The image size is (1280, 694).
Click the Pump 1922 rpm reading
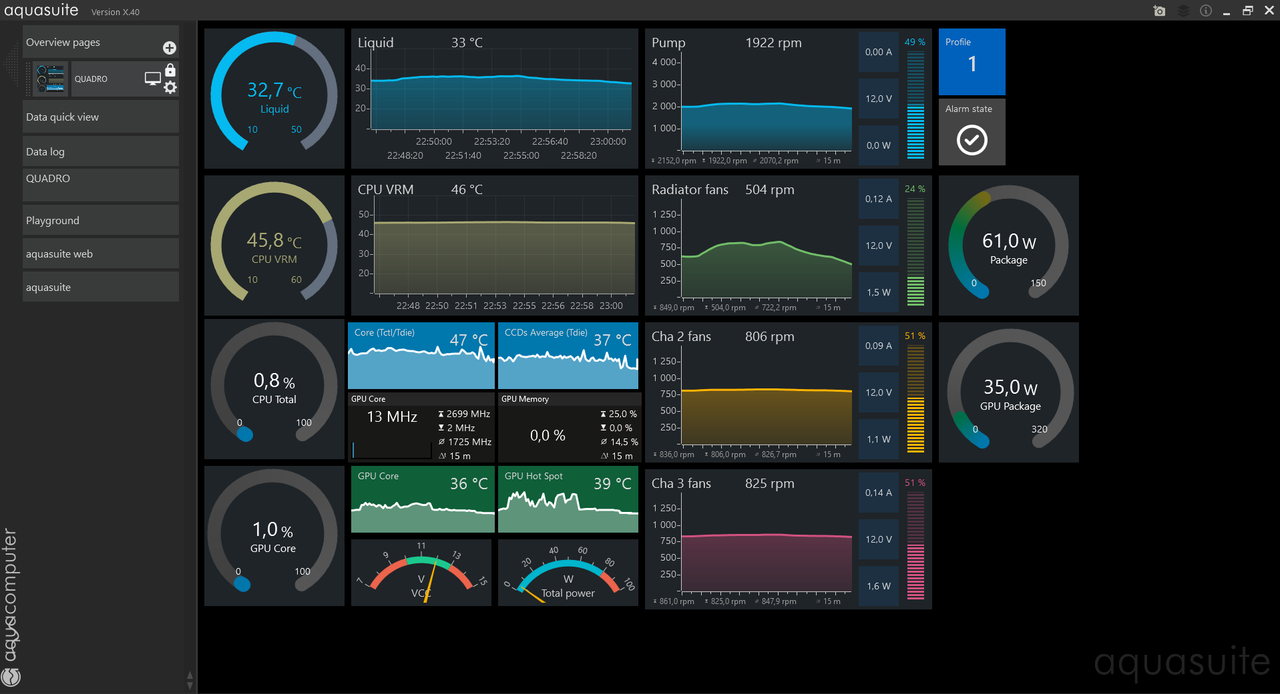click(x=773, y=43)
